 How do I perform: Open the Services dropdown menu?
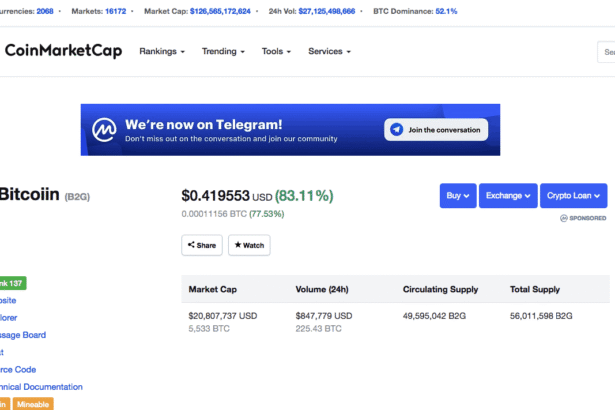coord(329,51)
